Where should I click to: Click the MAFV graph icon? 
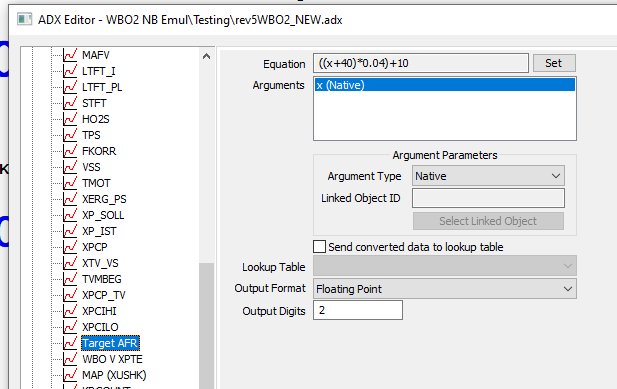(70, 55)
